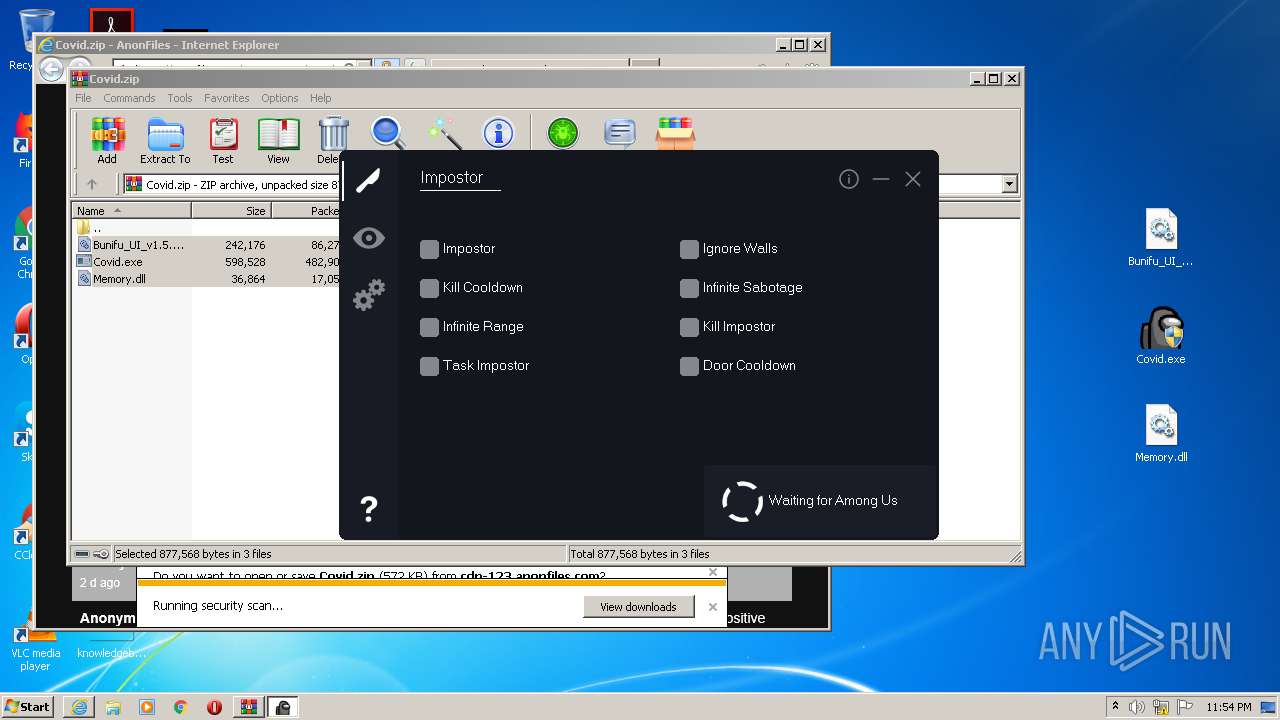Sort file list by Packed column
Viewport: 1280px width, 720px height.
[x=306, y=211]
